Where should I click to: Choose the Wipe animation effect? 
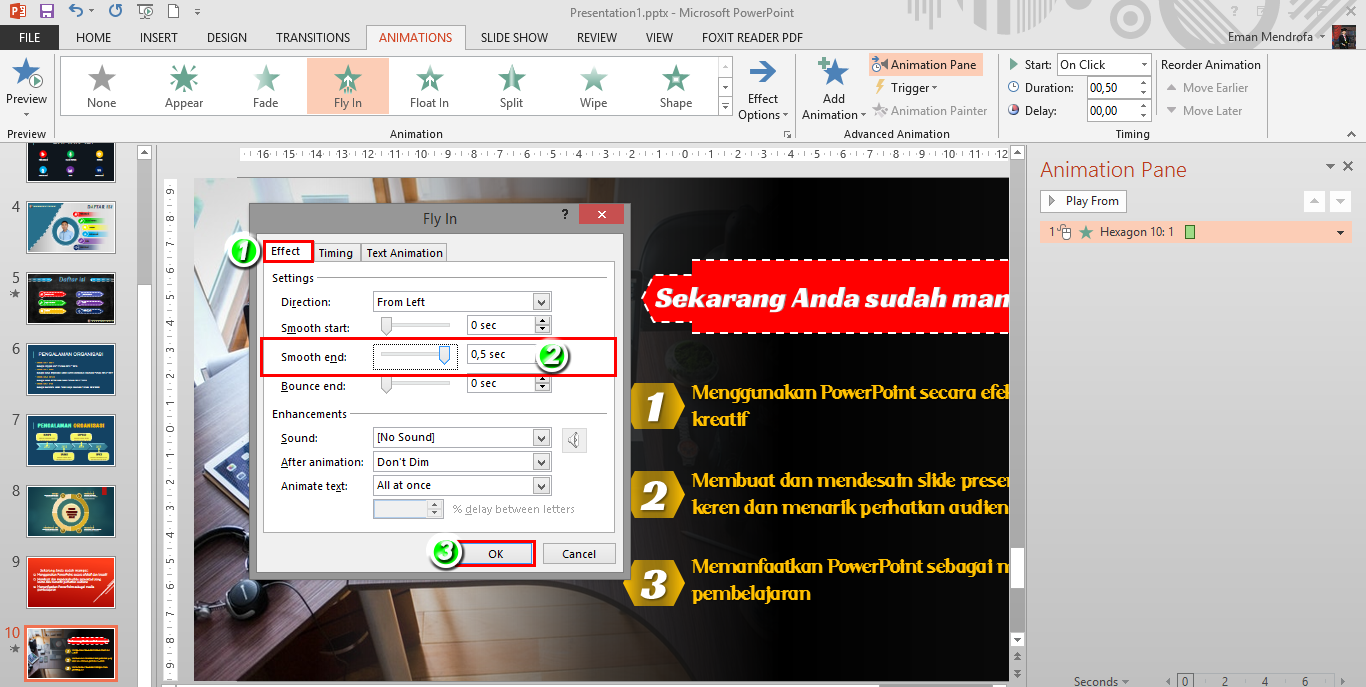coord(593,85)
